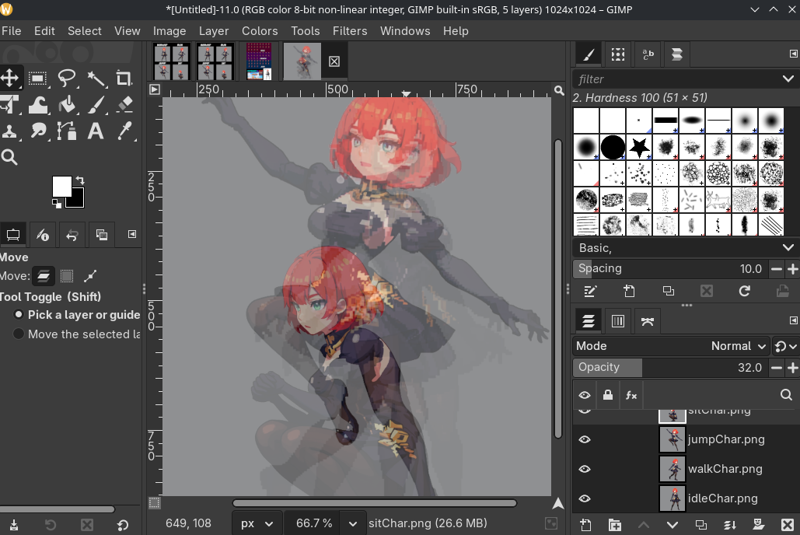
Task: Create a new layer
Action: [x=586, y=525]
